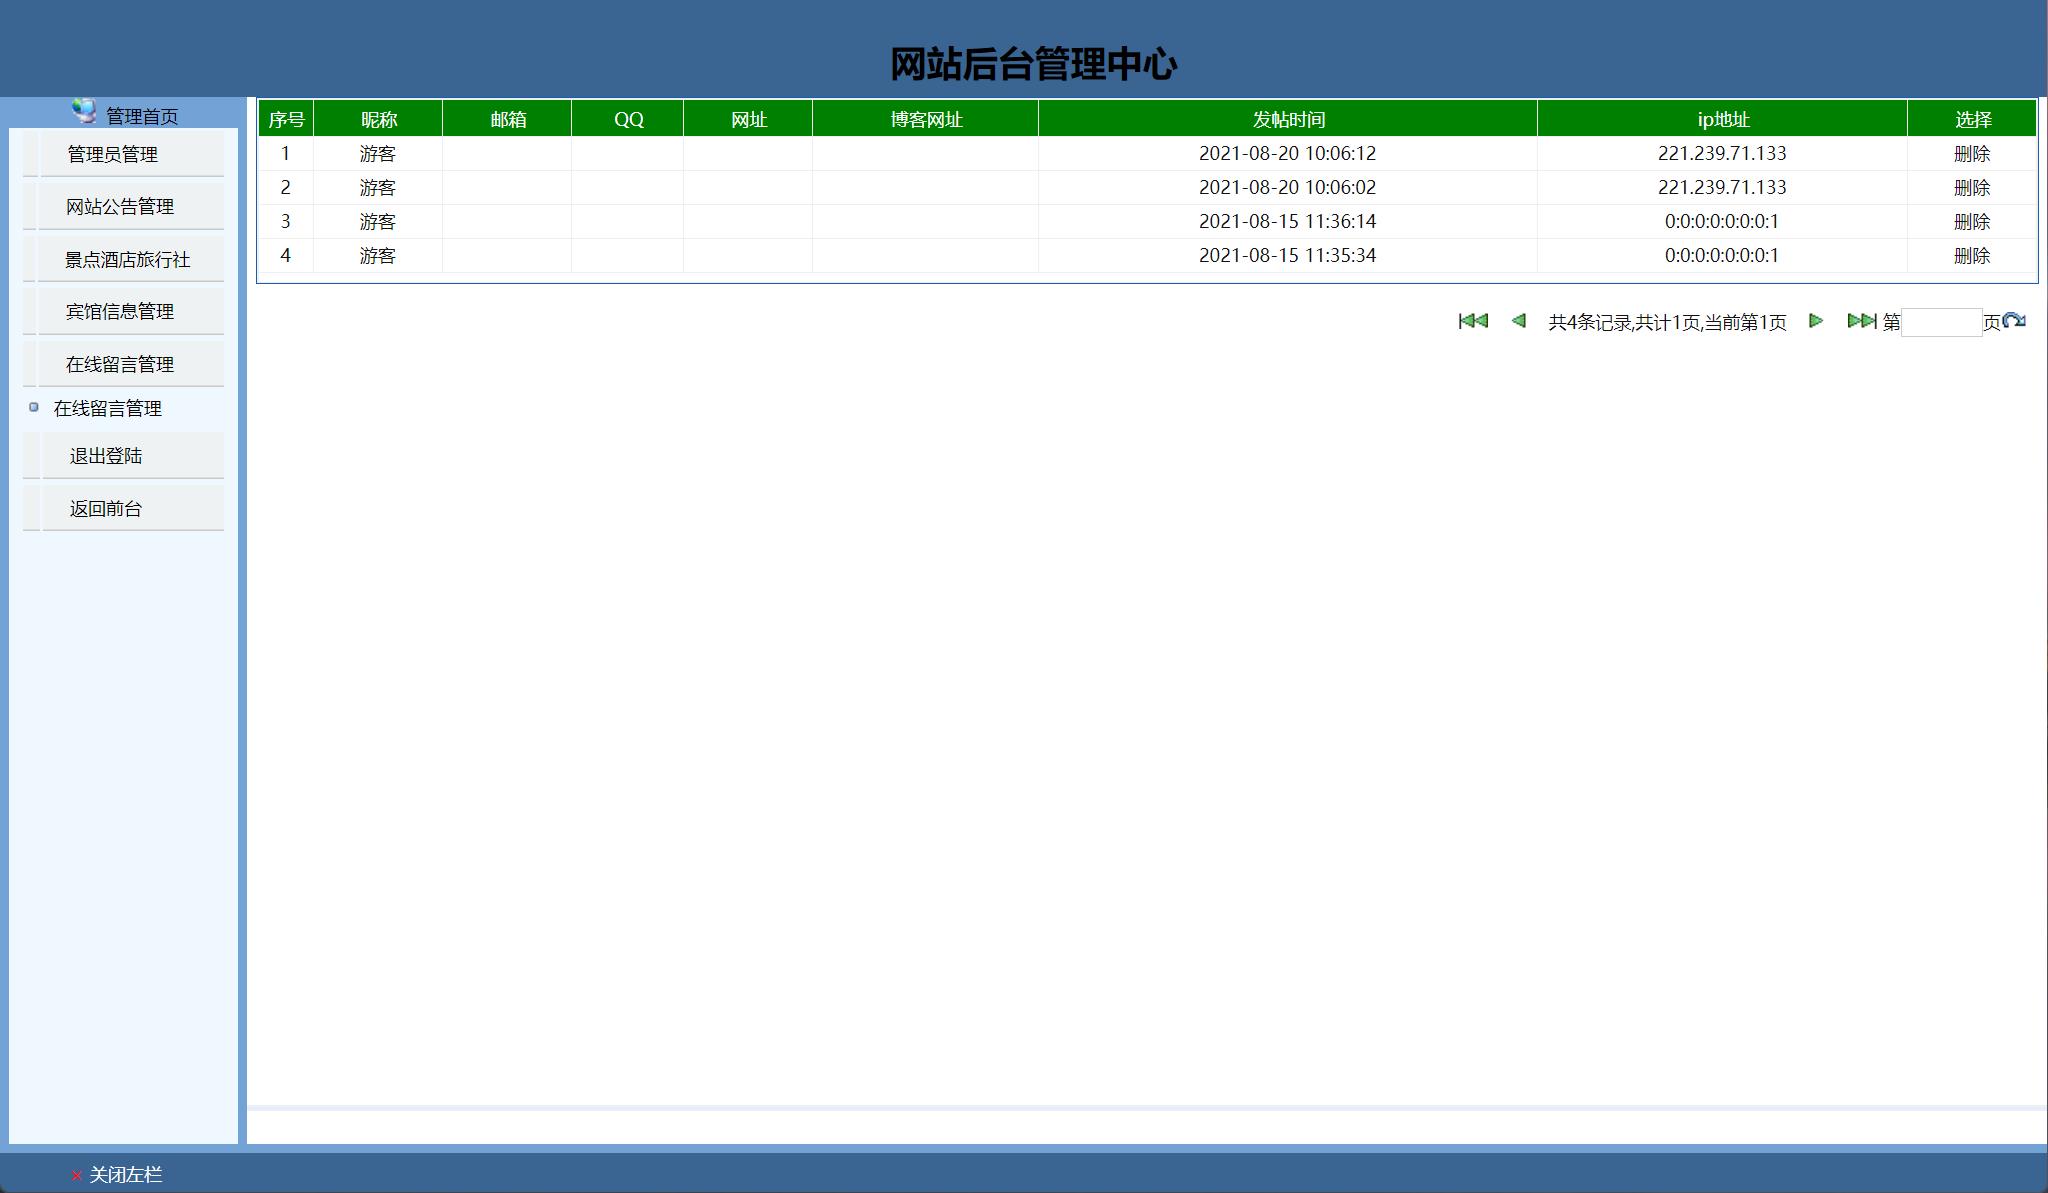The width and height of the screenshot is (2048, 1193).
Task: Click the page-jump refresh icon after 页
Action: click(x=2015, y=321)
